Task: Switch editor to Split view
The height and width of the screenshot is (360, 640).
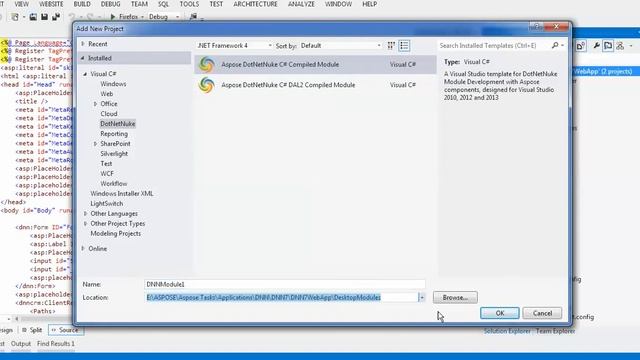Action: [x=32, y=330]
